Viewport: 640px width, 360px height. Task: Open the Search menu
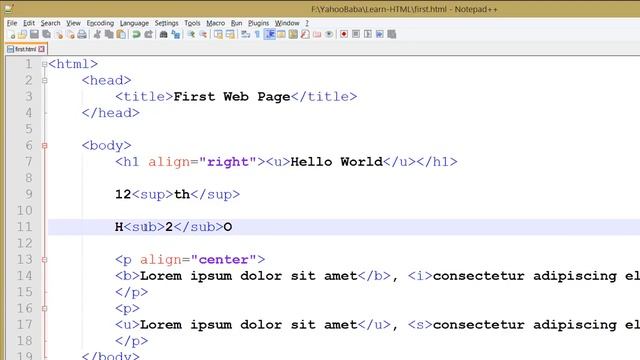[x=50, y=23]
